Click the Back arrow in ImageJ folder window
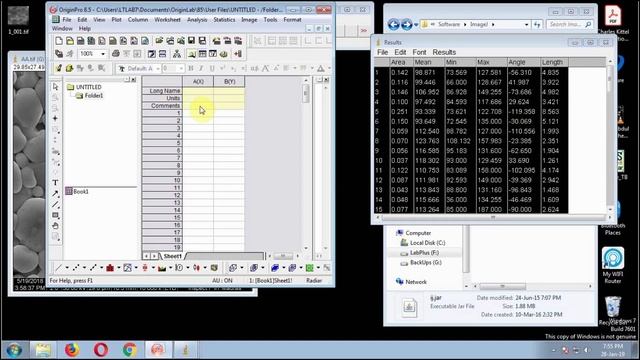The width and height of the screenshot is (640, 360). click(393, 24)
